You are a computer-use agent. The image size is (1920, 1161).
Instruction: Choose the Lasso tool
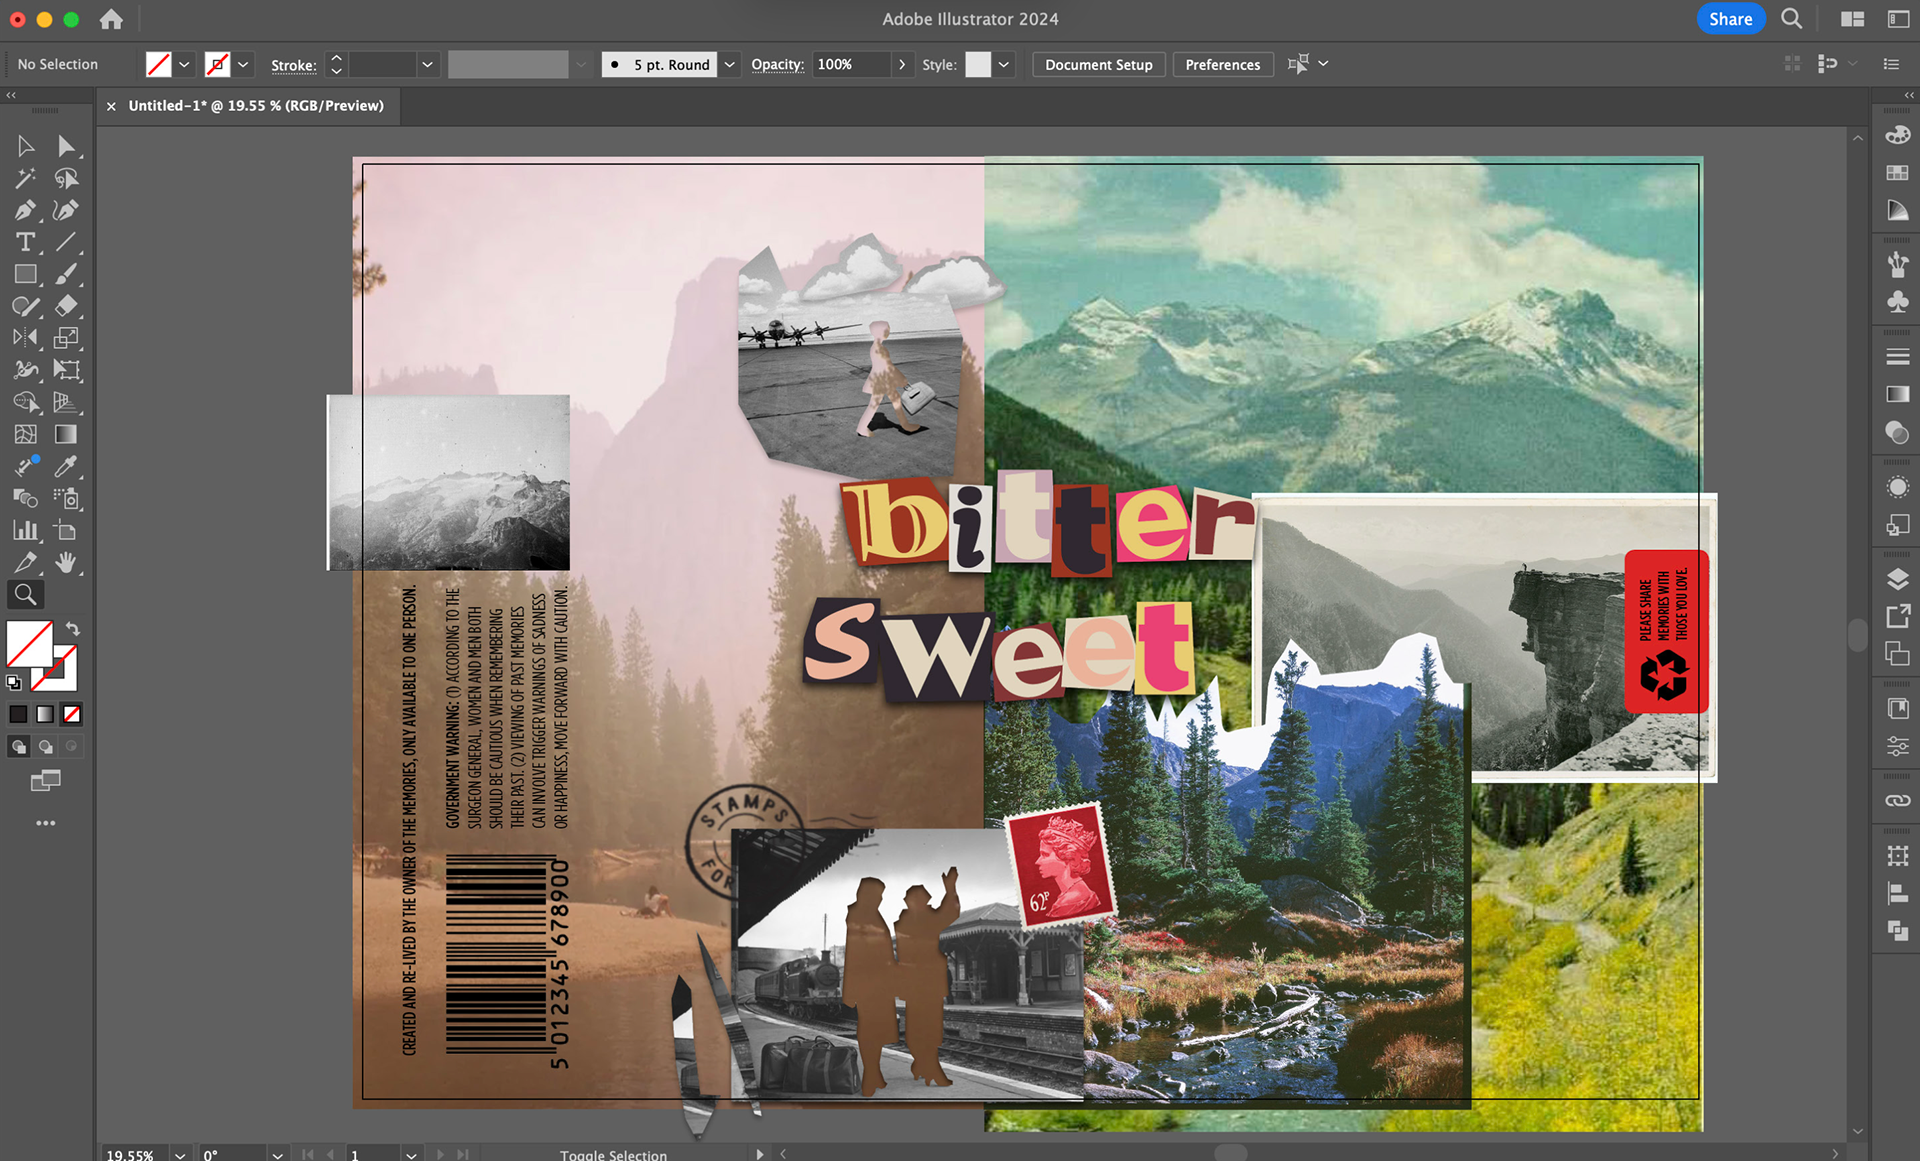click(x=66, y=178)
